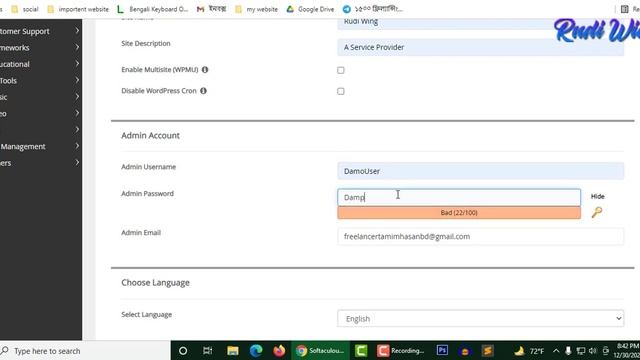Click the Bad (22/100) password strength bar
Viewport: 640px width, 360px height.
click(459, 213)
